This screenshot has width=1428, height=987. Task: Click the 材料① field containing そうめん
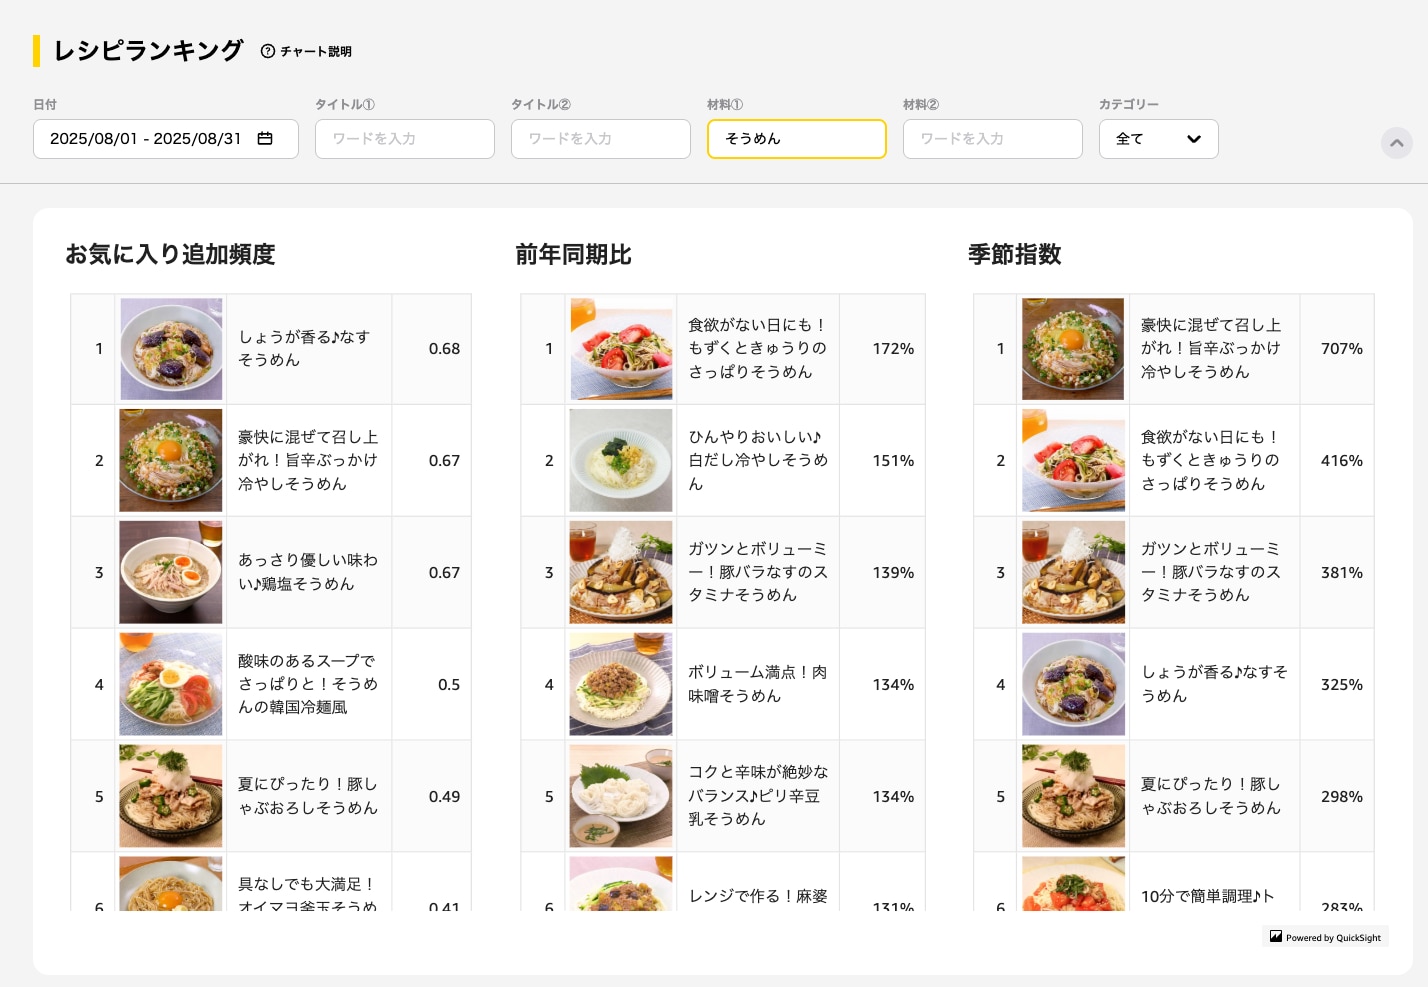796,139
